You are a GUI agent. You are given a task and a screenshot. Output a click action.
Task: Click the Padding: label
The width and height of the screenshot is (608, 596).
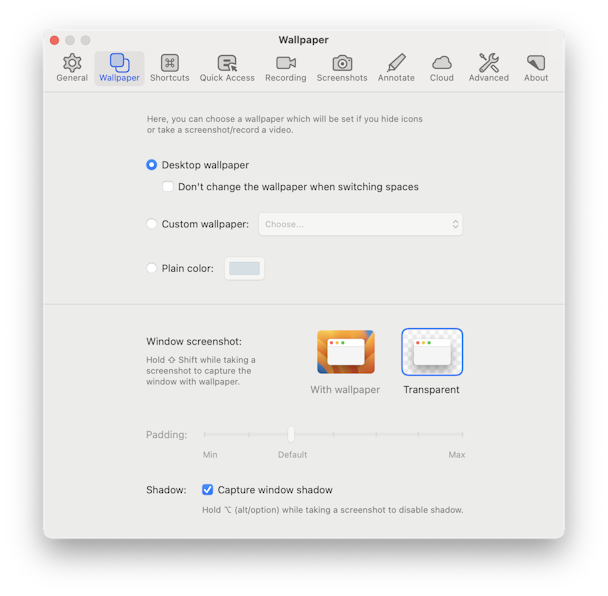(x=167, y=435)
